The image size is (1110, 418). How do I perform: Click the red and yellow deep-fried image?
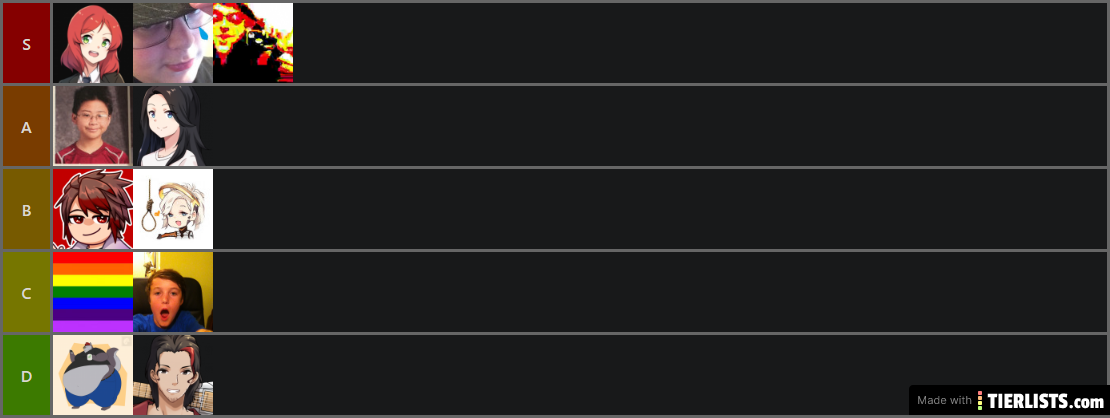[253, 43]
